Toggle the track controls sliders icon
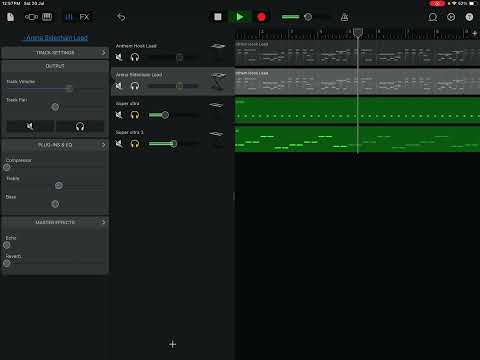 tap(68, 17)
